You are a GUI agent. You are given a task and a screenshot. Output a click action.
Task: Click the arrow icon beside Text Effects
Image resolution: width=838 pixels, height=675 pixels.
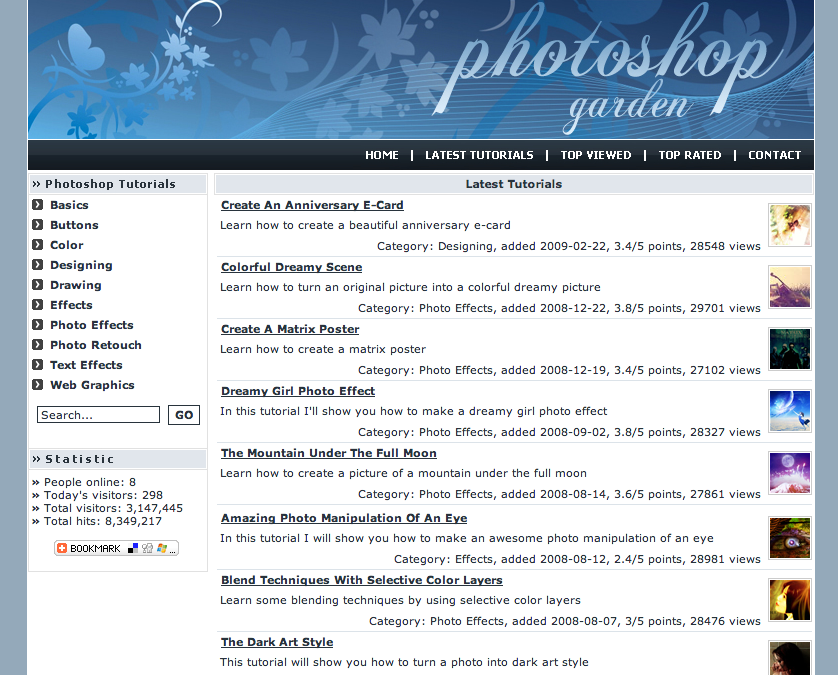click(37, 364)
